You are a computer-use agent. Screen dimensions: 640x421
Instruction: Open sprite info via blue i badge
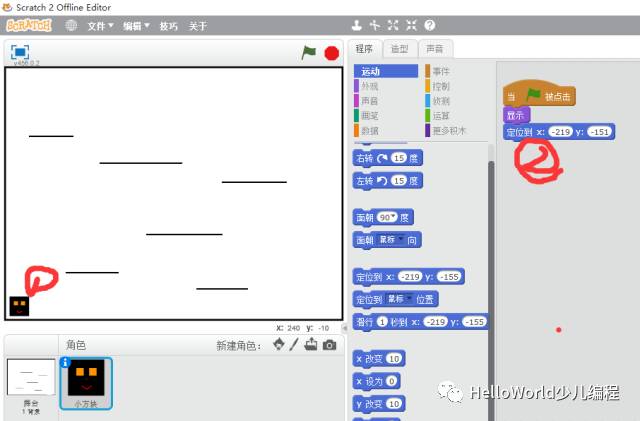(x=65, y=362)
